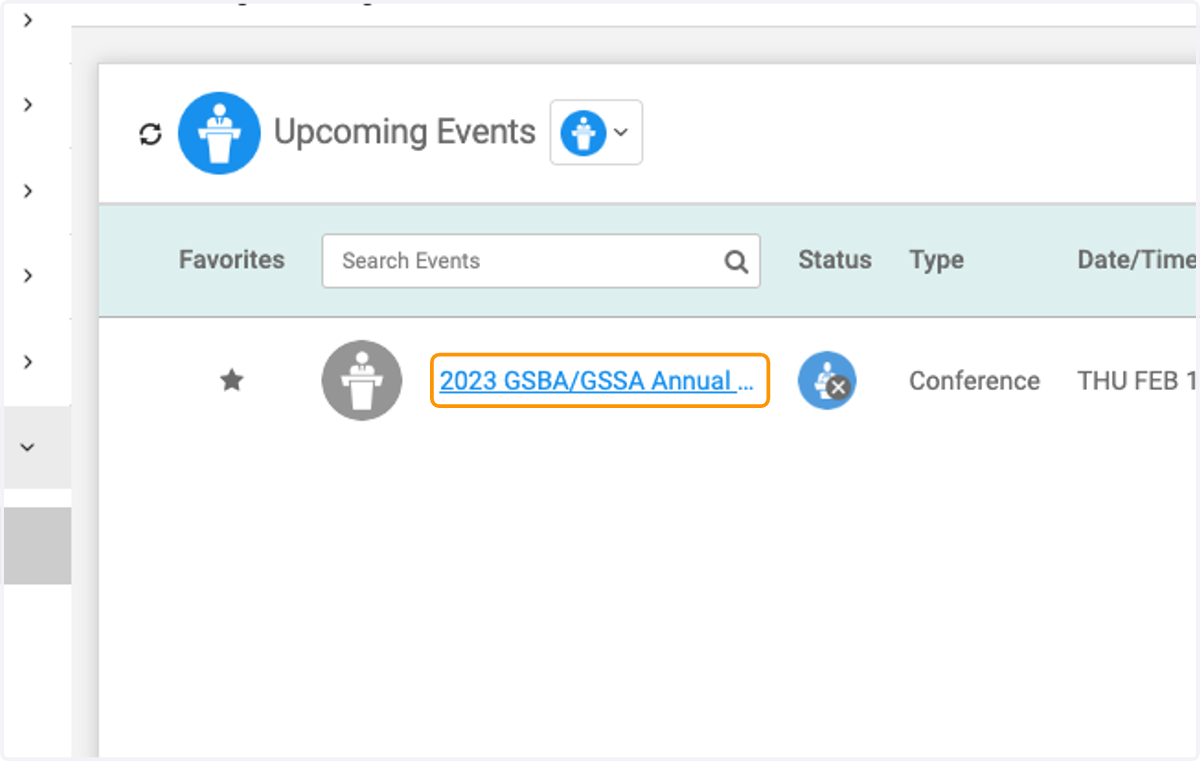This screenshot has height=761, width=1200.
Task: Click the Type column header
Action: point(937,260)
